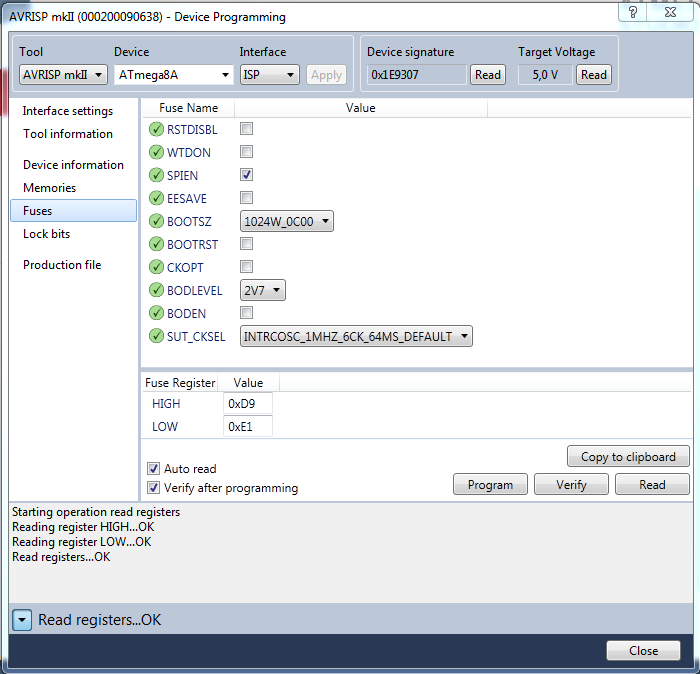
Task: Click the green status icon beside BOOTRST
Action: (156, 244)
